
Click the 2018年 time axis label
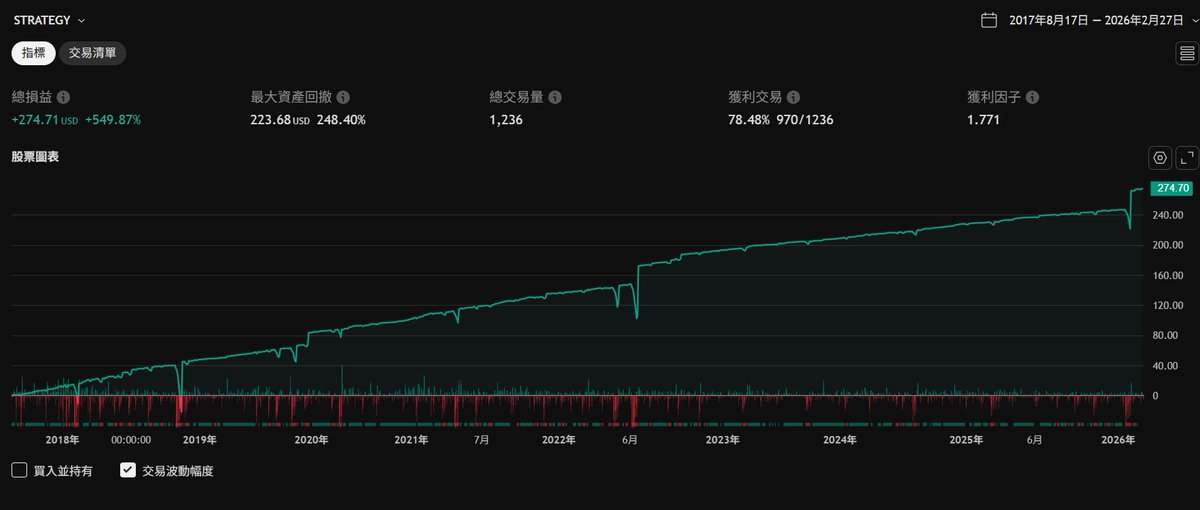tap(63, 439)
